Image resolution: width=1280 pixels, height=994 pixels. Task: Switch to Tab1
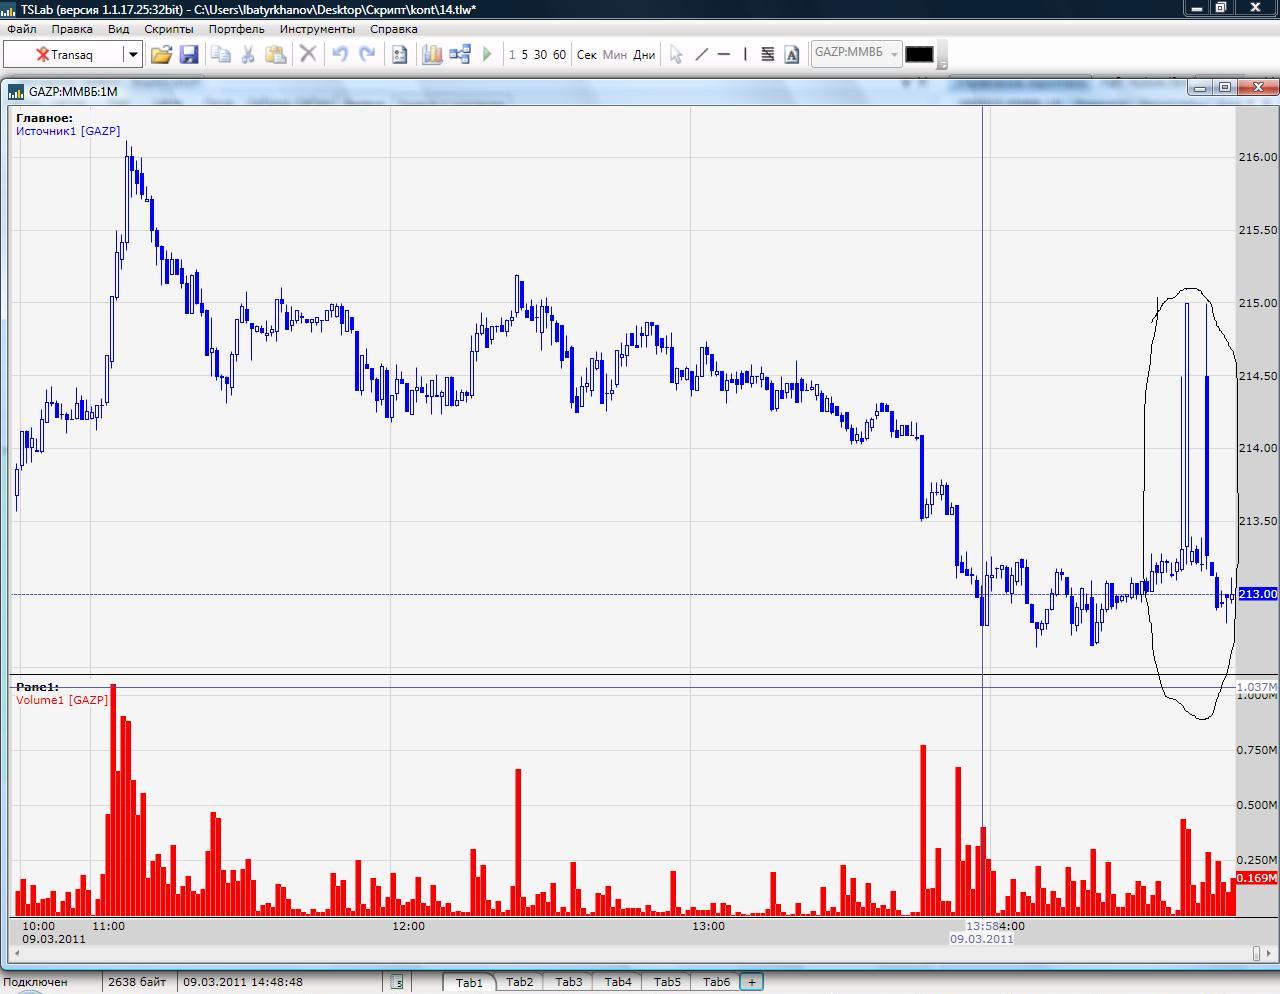coord(469,982)
